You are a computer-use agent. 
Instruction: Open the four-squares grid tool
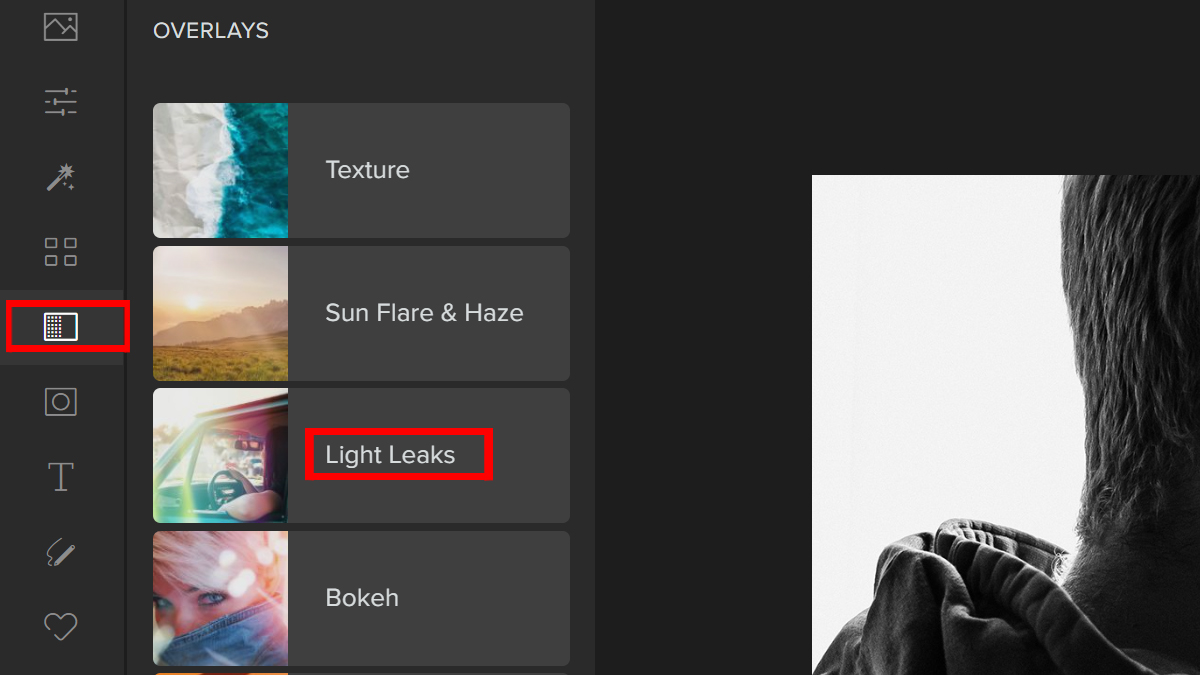(61, 252)
